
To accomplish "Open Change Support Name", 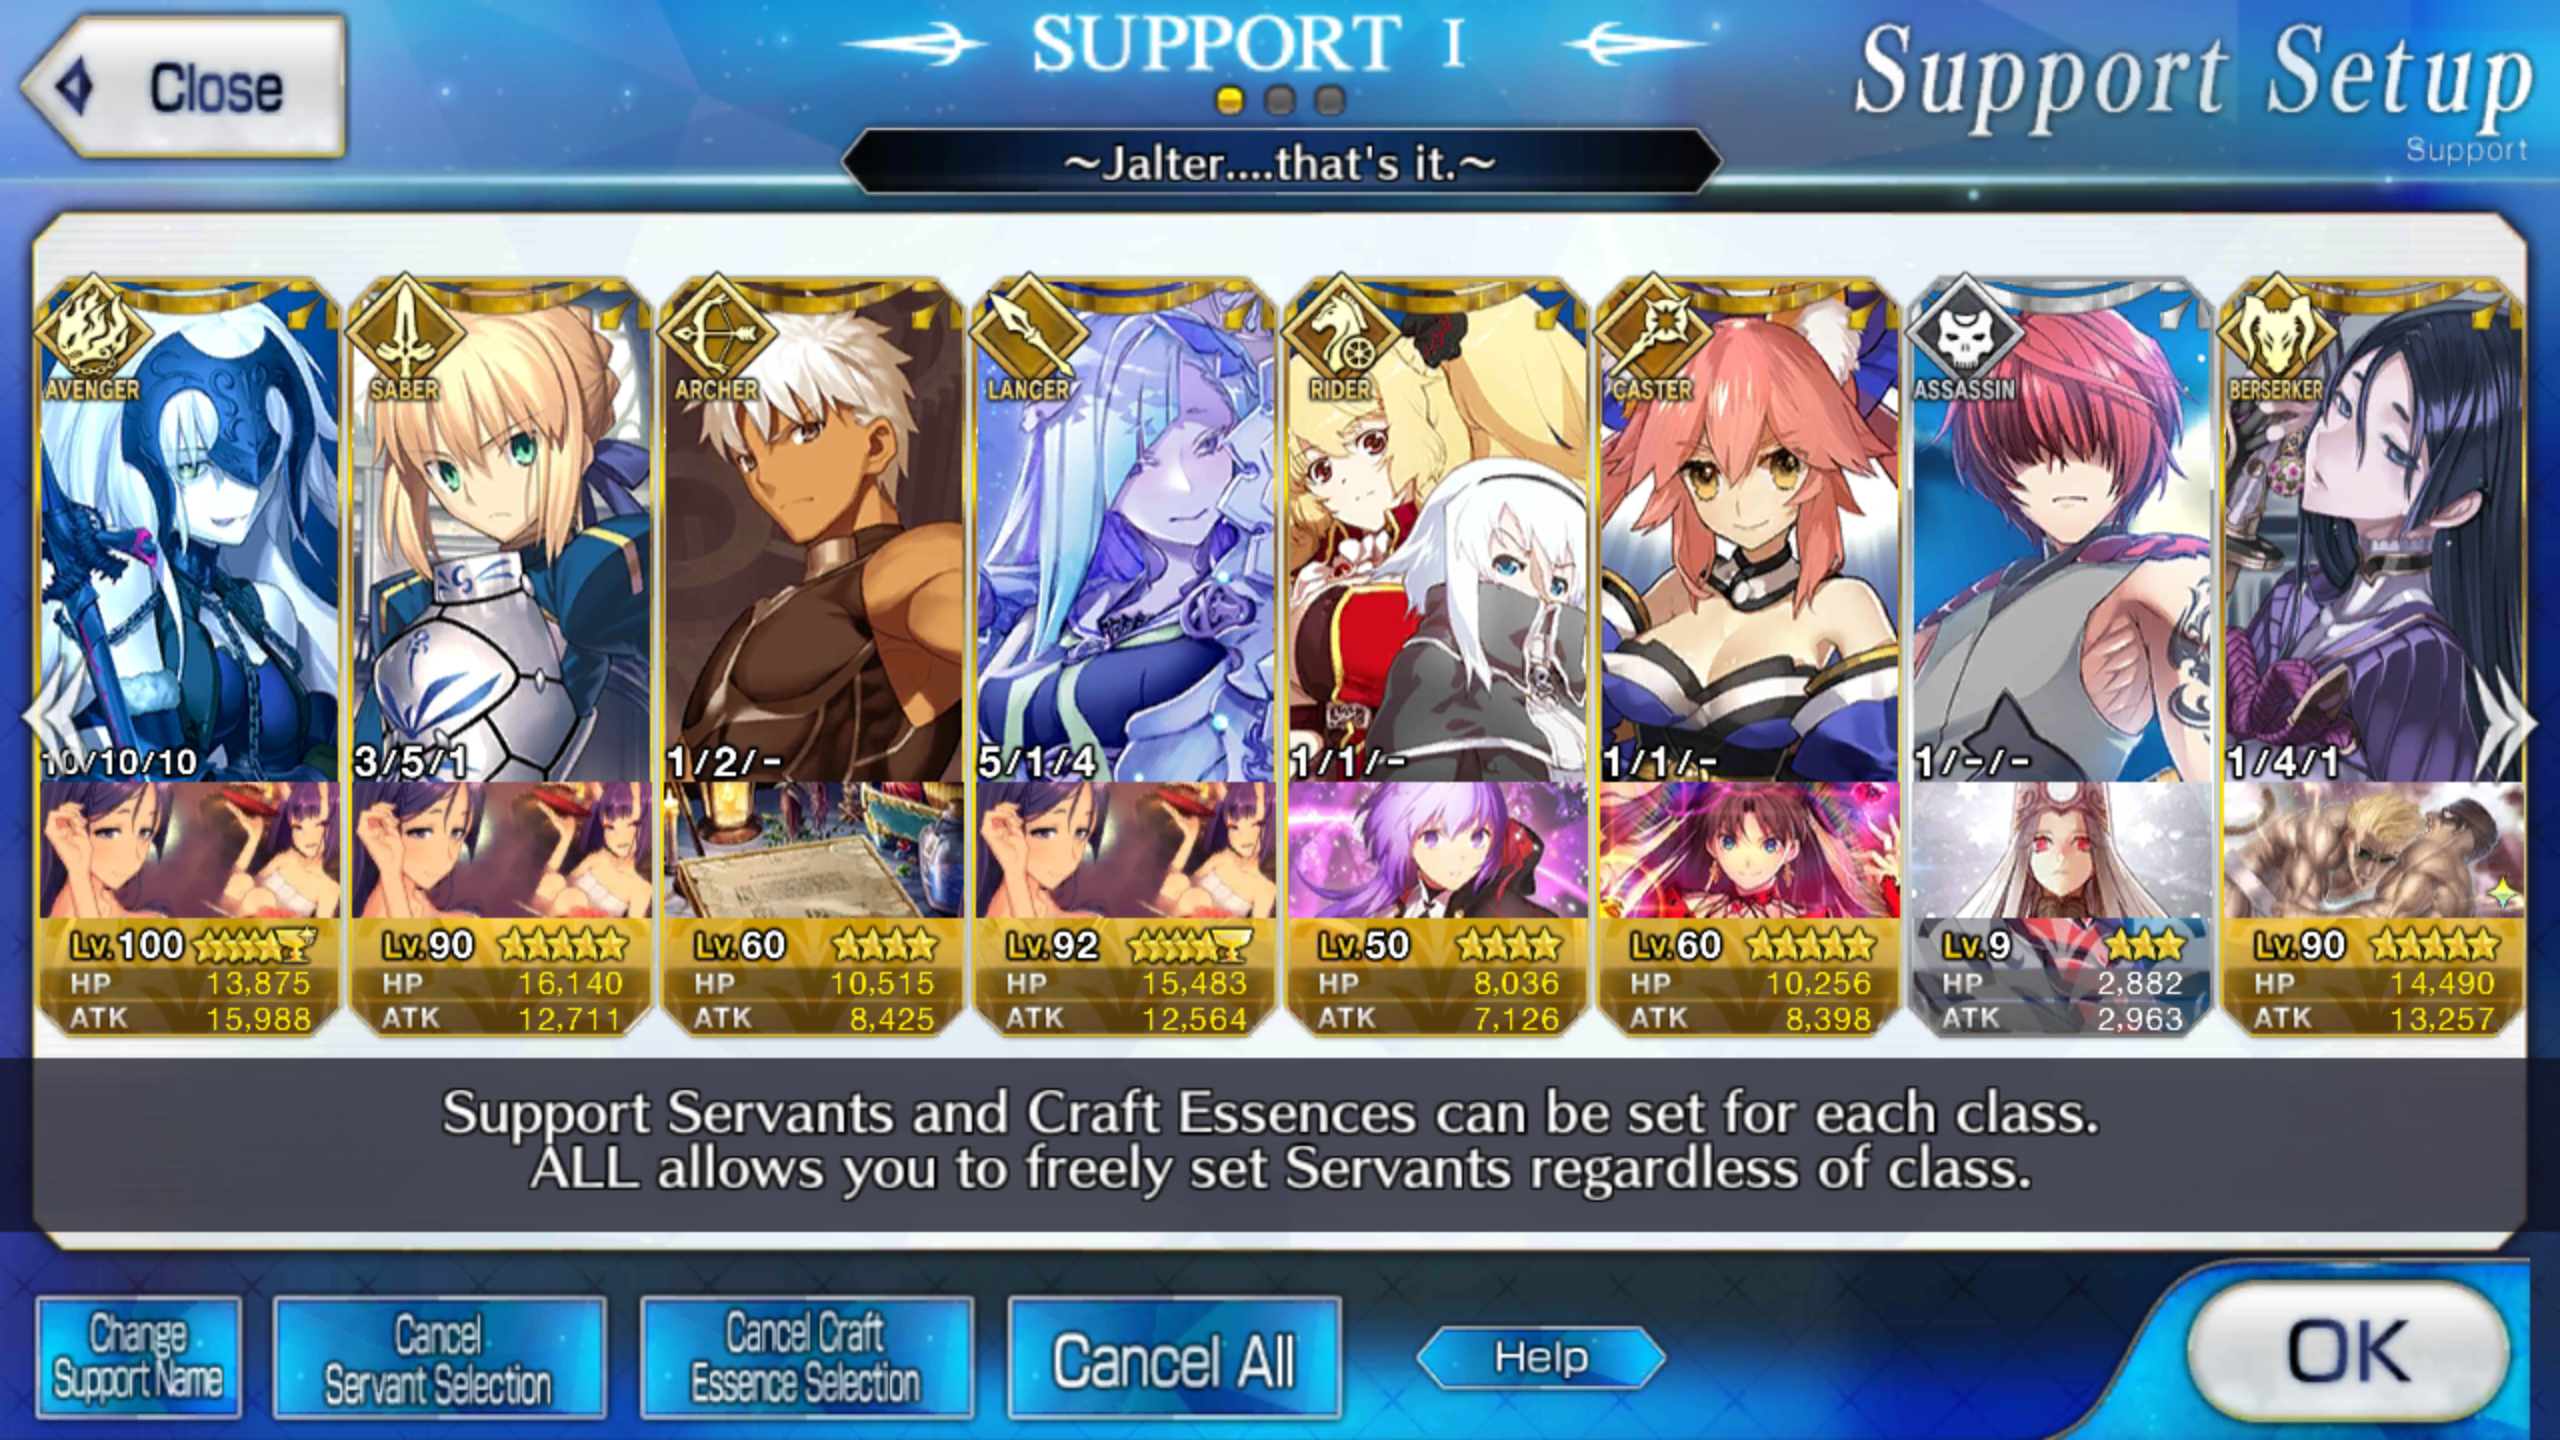I will (x=139, y=1357).
